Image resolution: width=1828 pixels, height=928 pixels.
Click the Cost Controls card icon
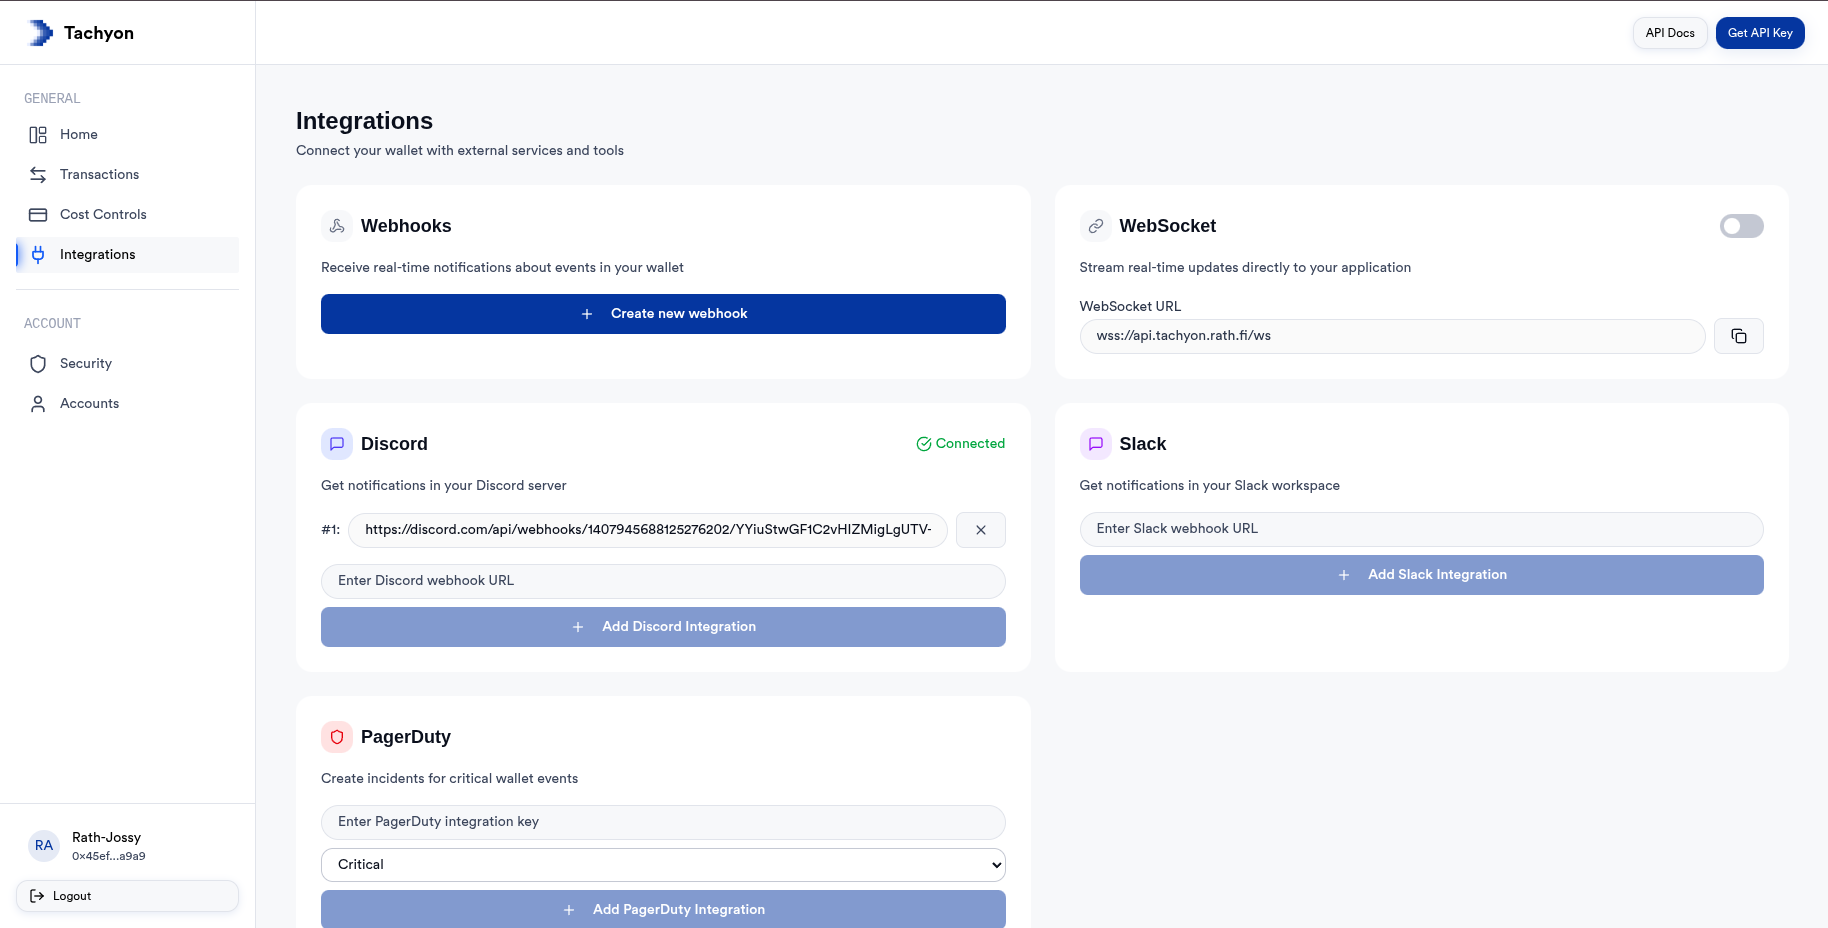(38, 214)
